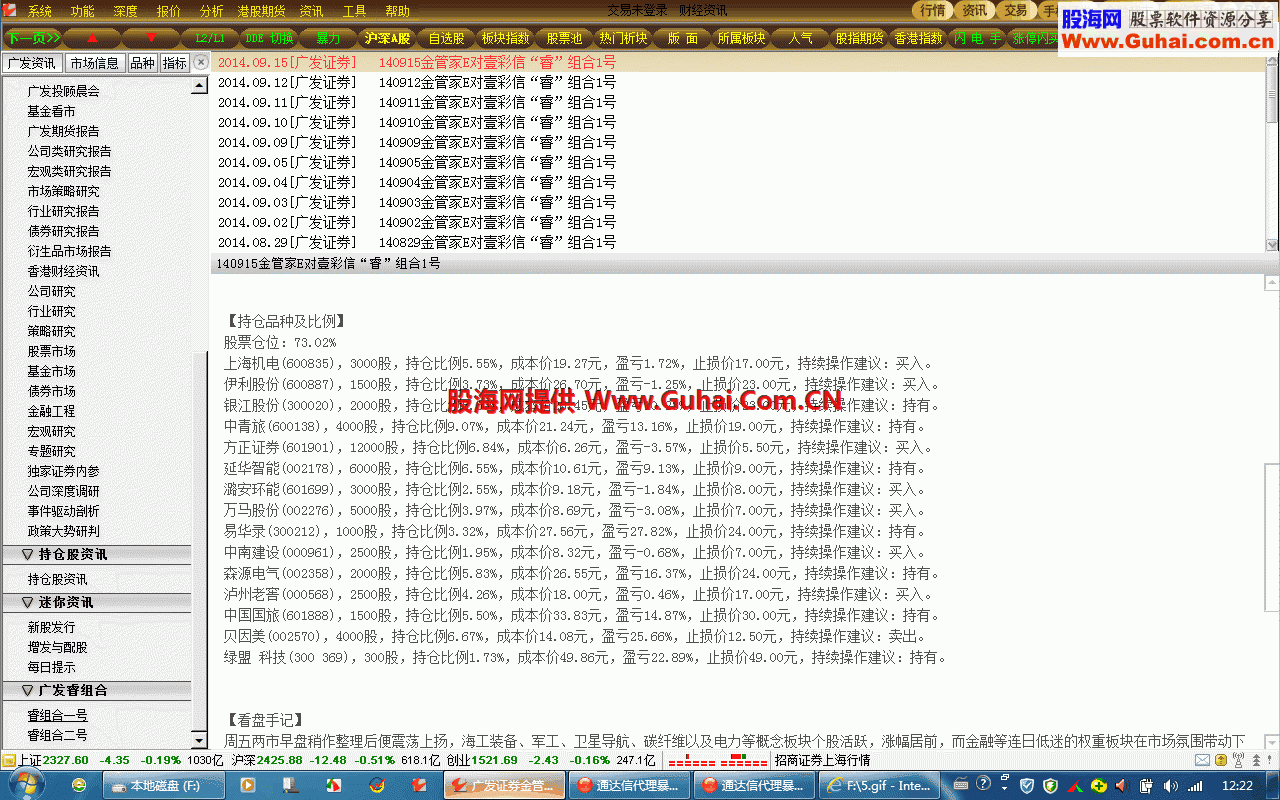Image resolution: width=1280 pixels, height=800 pixels.
Task: Click the taskbar clock 12:22
Action: (1237, 786)
